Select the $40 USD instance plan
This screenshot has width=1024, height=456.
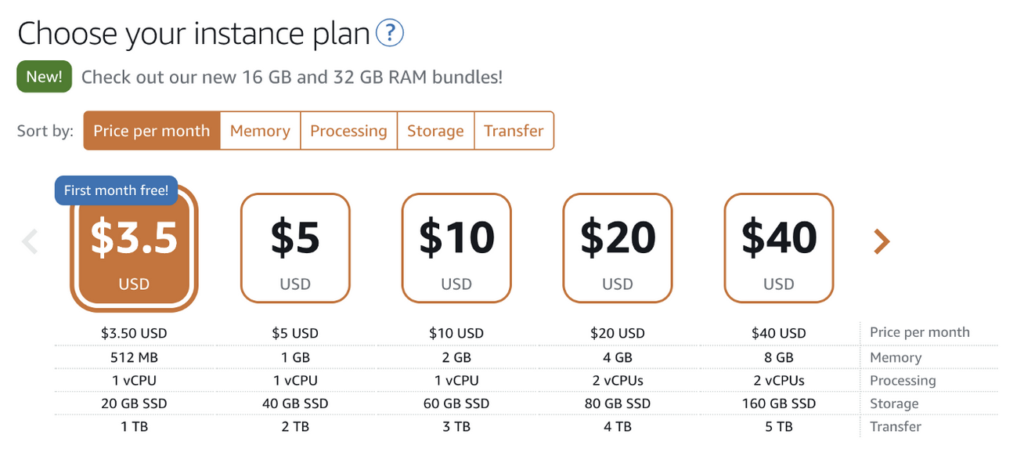778,248
